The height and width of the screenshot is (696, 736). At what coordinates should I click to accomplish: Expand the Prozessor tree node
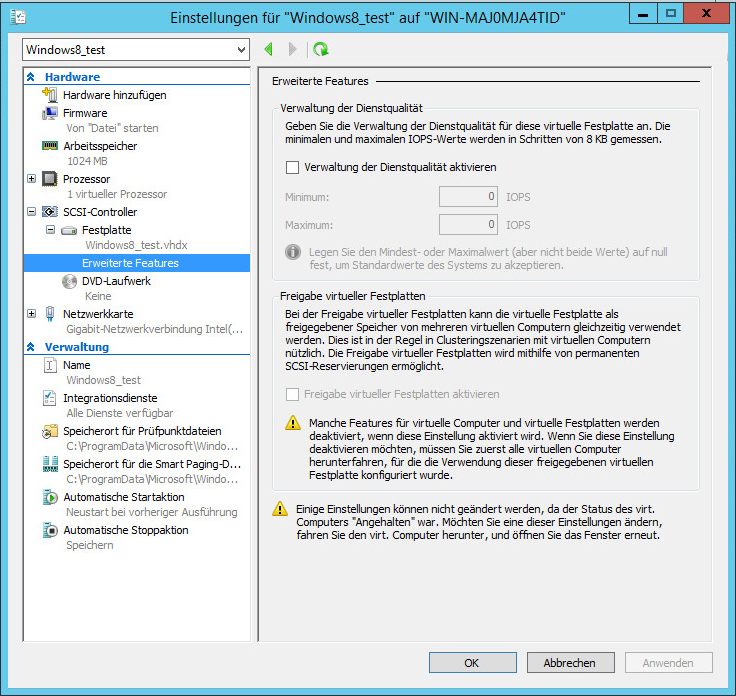pos(32,179)
